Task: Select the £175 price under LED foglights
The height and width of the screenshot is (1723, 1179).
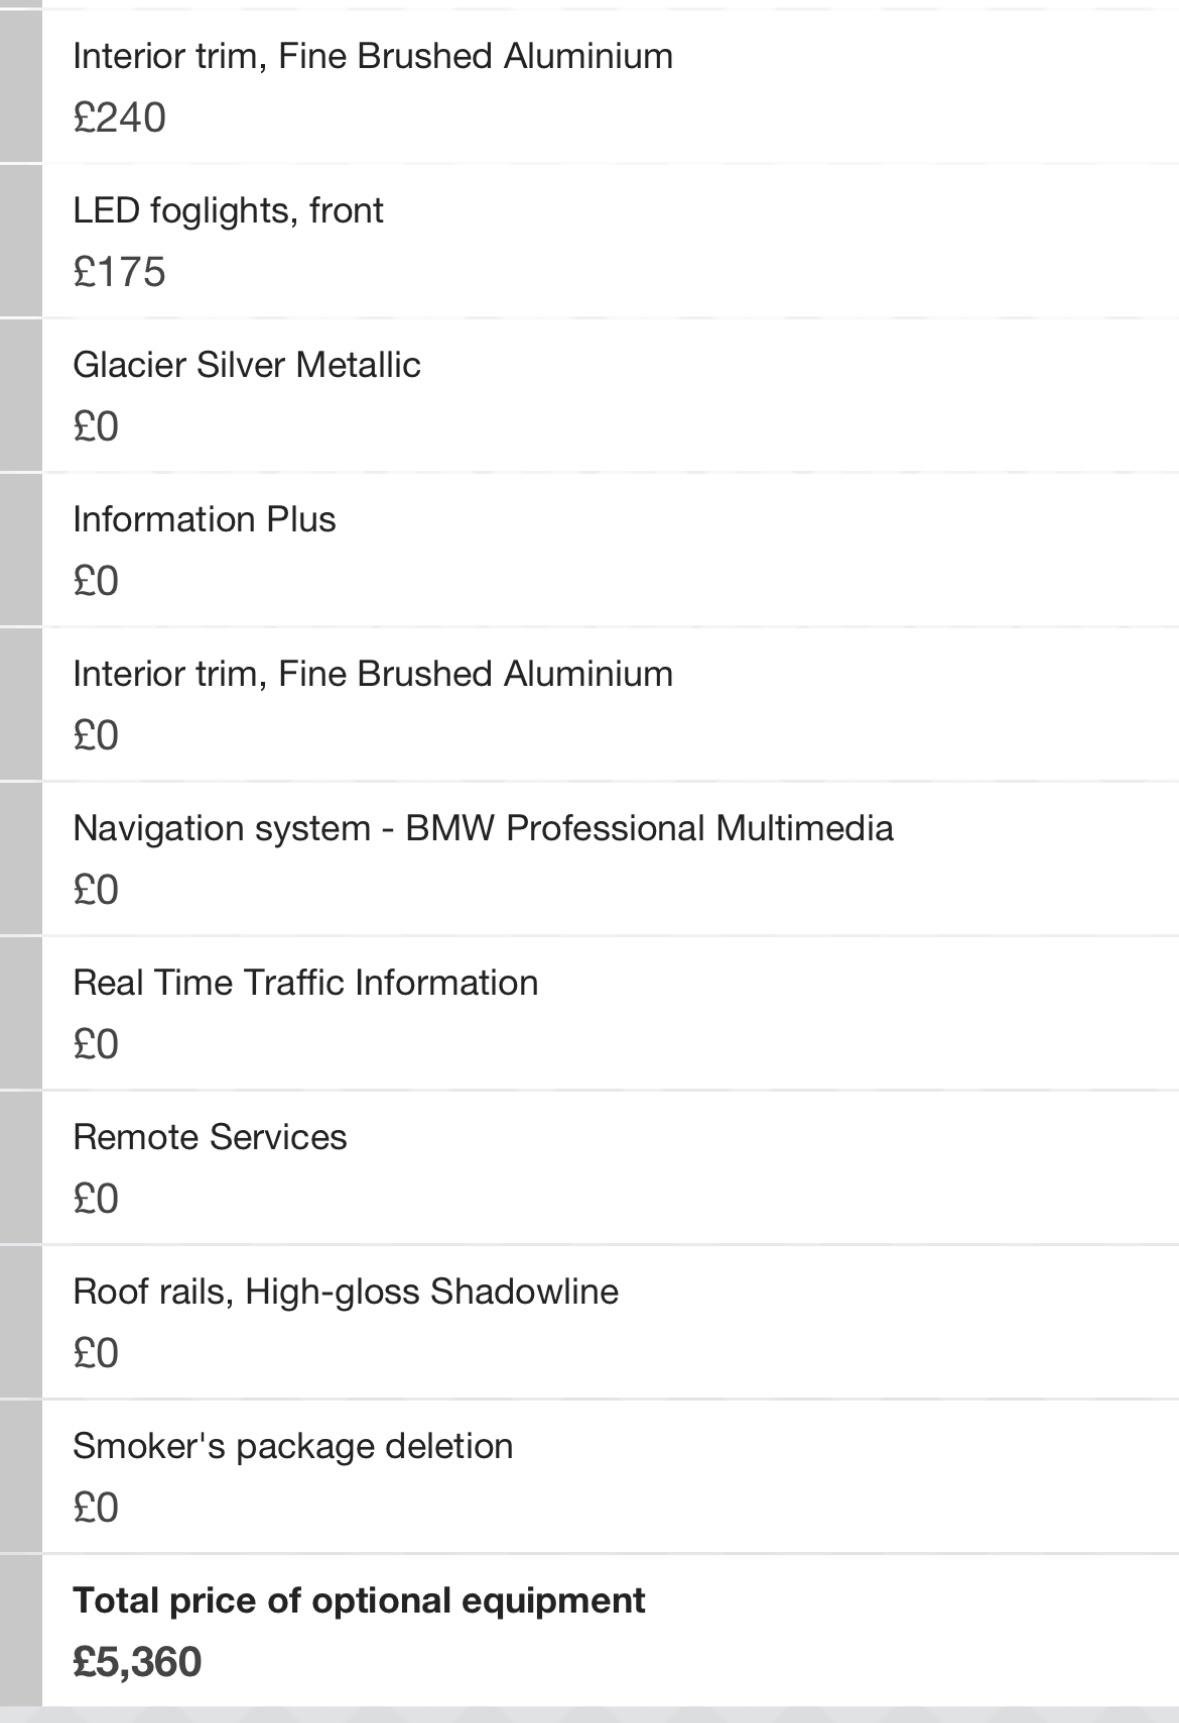Action: (119, 272)
